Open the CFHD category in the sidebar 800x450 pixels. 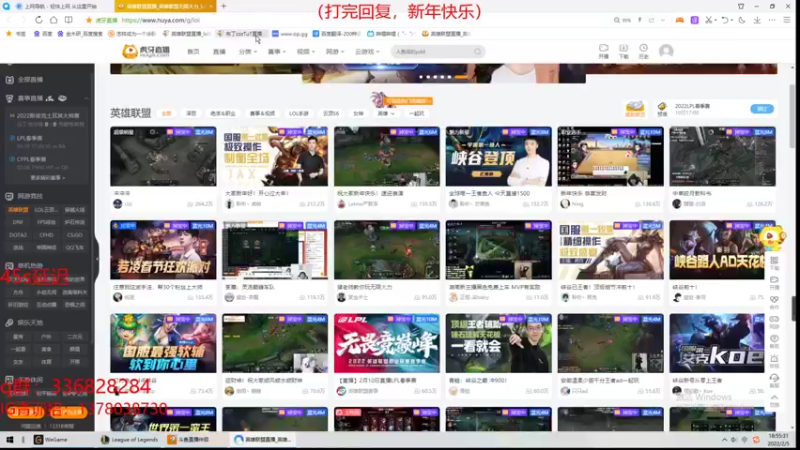tap(46, 235)
